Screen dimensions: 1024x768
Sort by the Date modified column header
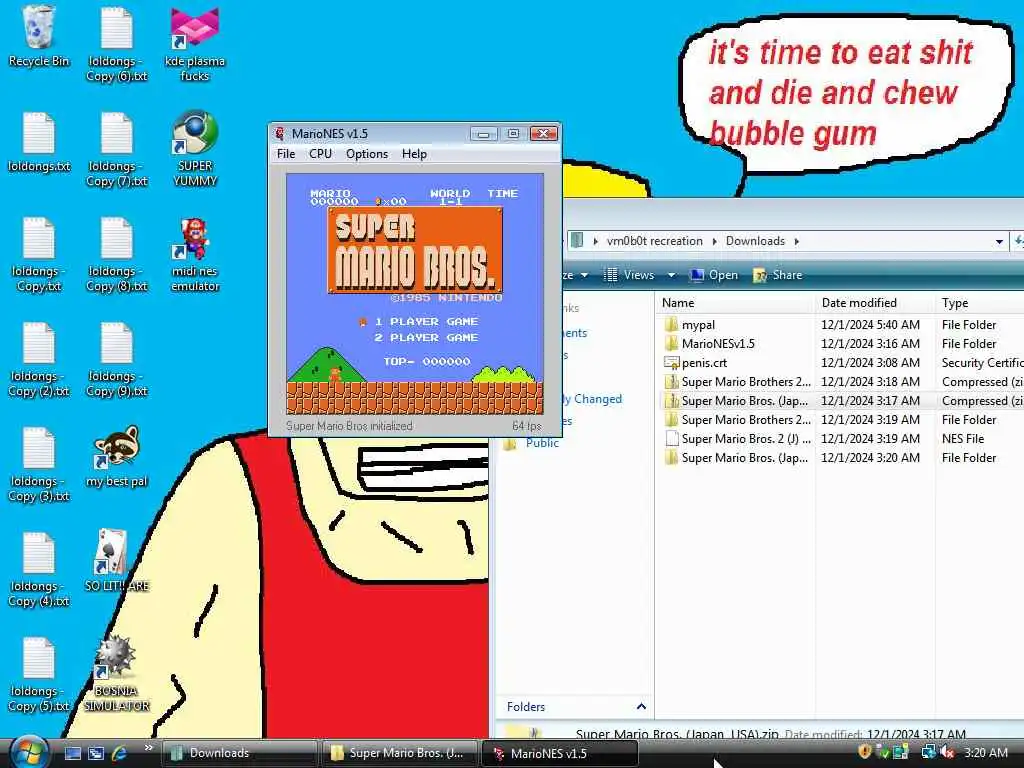click(874, 303)
